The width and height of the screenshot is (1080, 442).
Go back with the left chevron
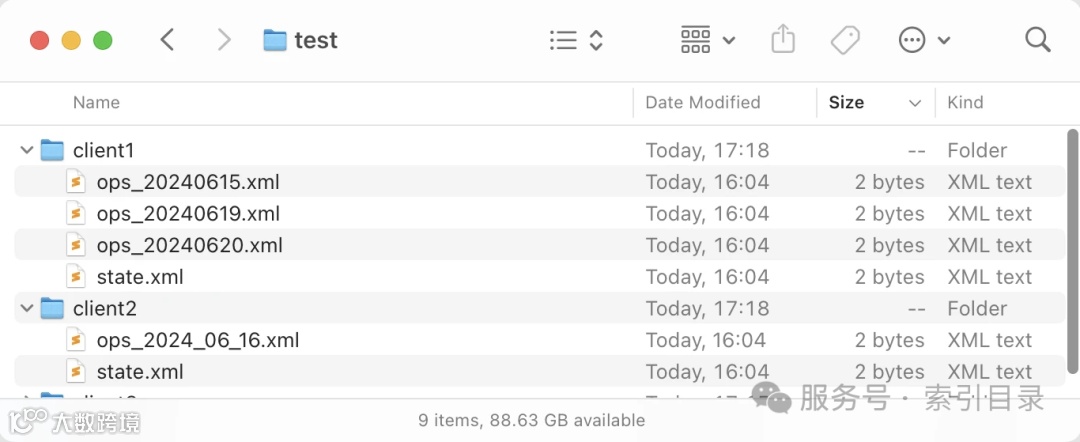[x=167, y=40]
